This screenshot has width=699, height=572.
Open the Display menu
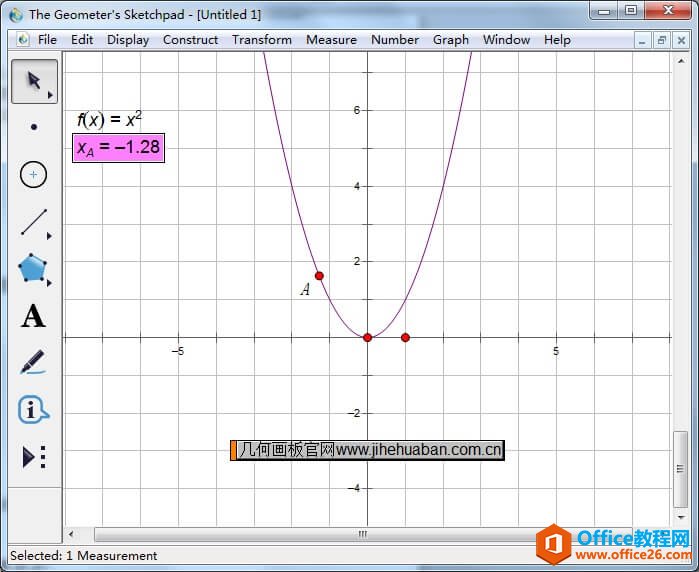[128, 40]
